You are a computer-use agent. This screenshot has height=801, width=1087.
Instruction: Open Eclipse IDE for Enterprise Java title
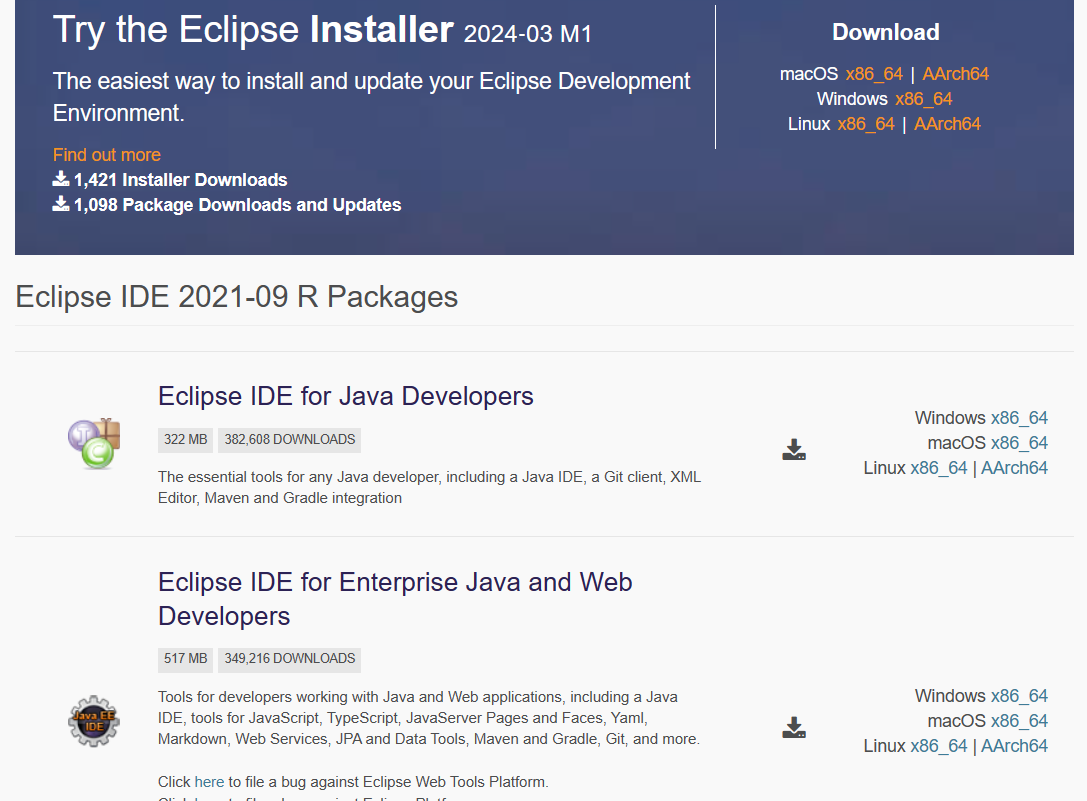click(x=395, y=598)
